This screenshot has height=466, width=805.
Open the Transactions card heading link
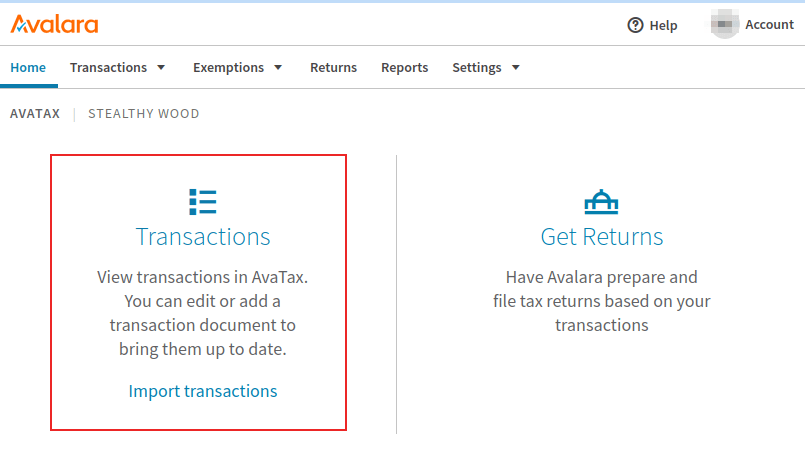coord(203,237)
